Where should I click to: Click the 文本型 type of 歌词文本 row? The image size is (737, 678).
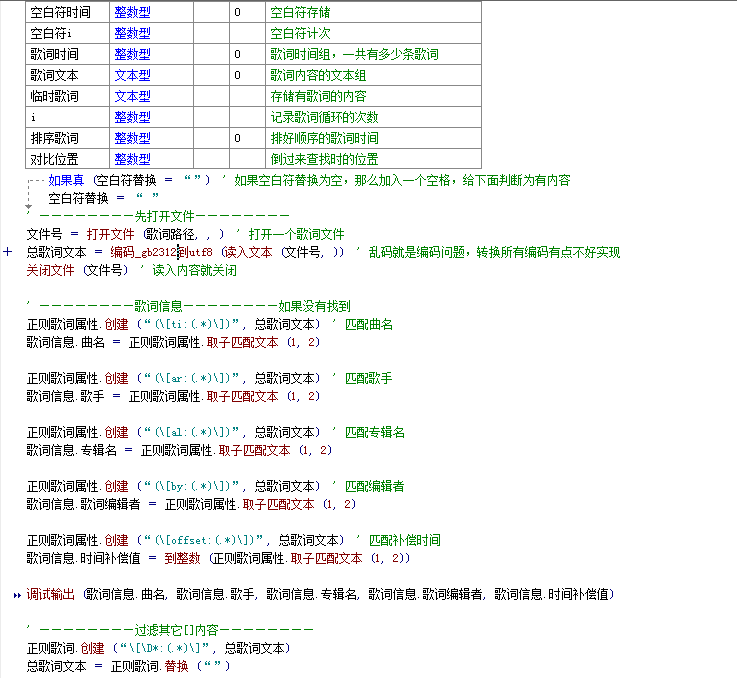pos(133,75)
